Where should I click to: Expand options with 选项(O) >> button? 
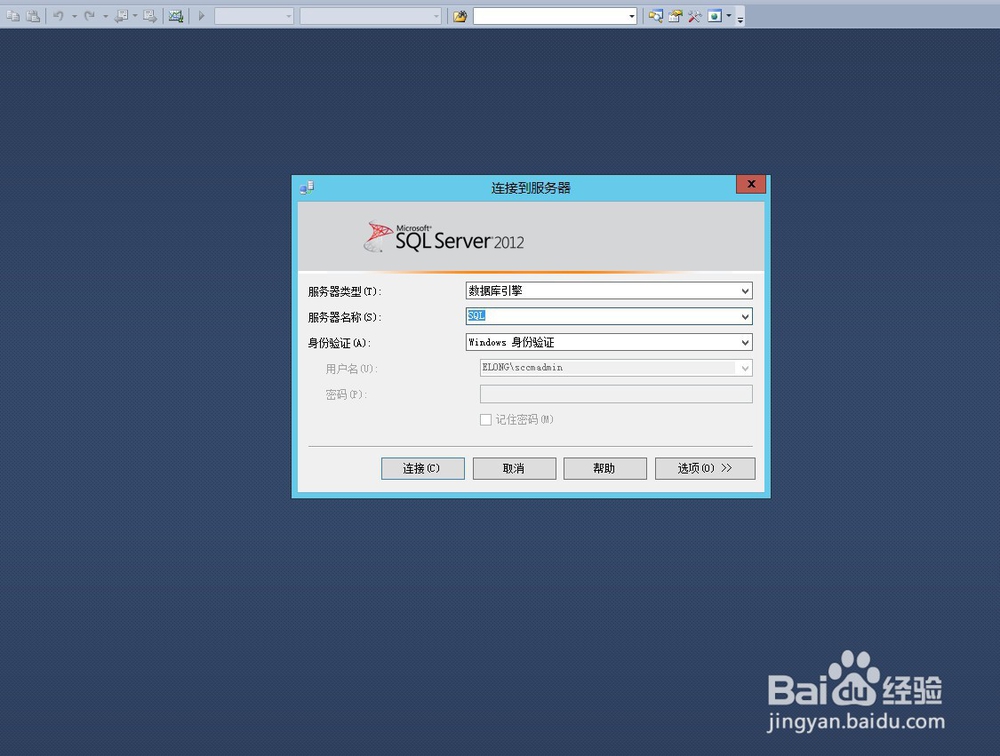pos(705,468)
